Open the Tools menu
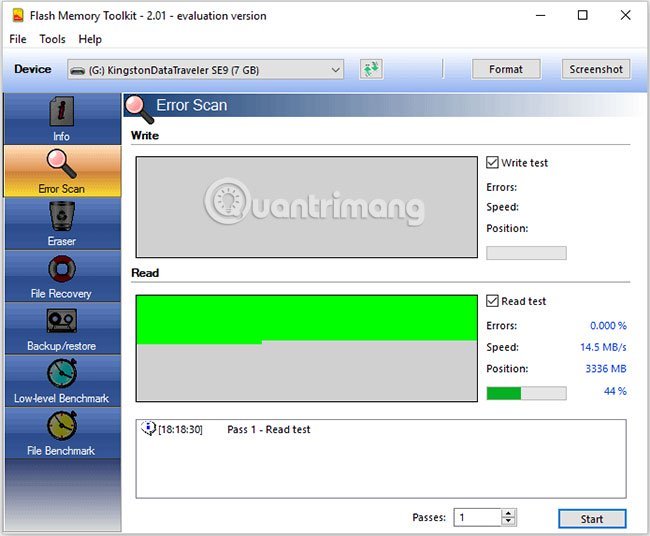The image size is (650, 536). [x=52, y=39]
